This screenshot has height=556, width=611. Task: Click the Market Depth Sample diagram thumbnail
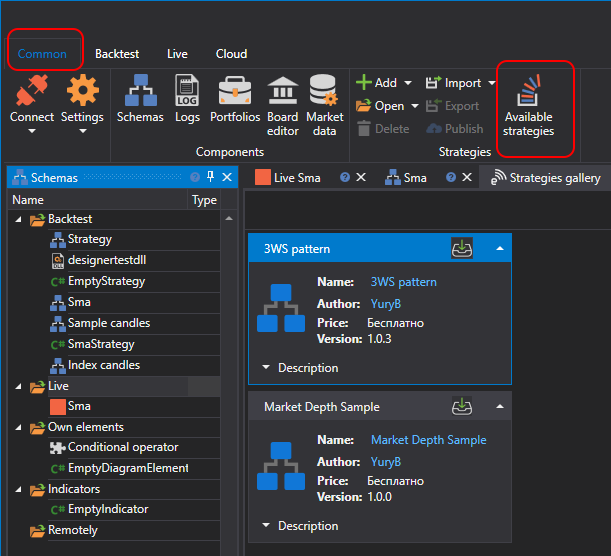click(x=281, y=466)
